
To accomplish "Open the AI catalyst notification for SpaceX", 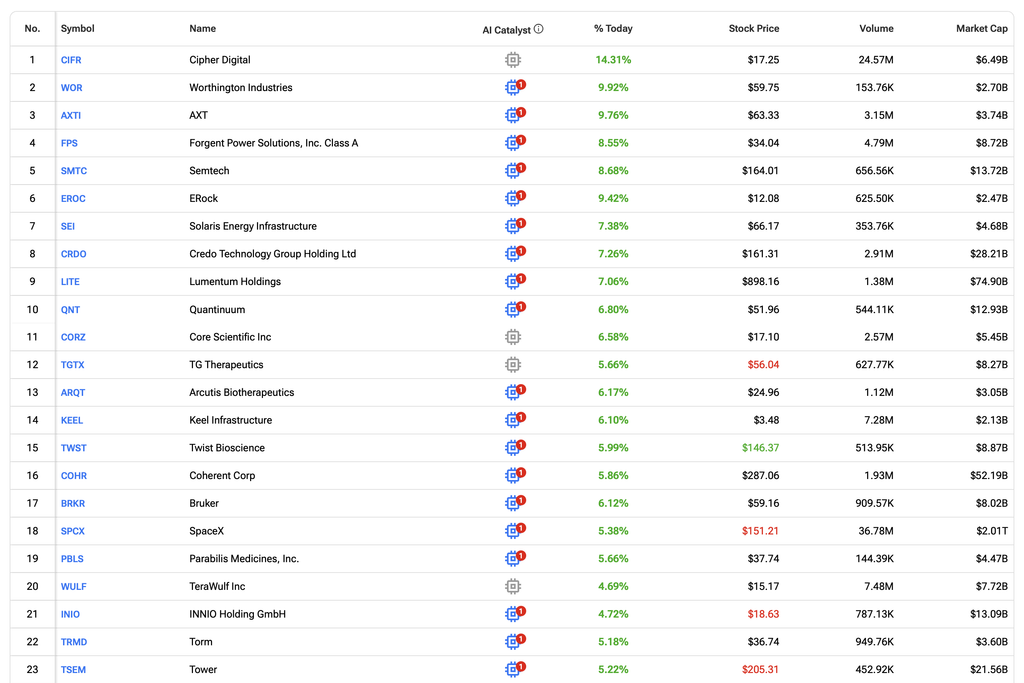I will pos(515,530).
